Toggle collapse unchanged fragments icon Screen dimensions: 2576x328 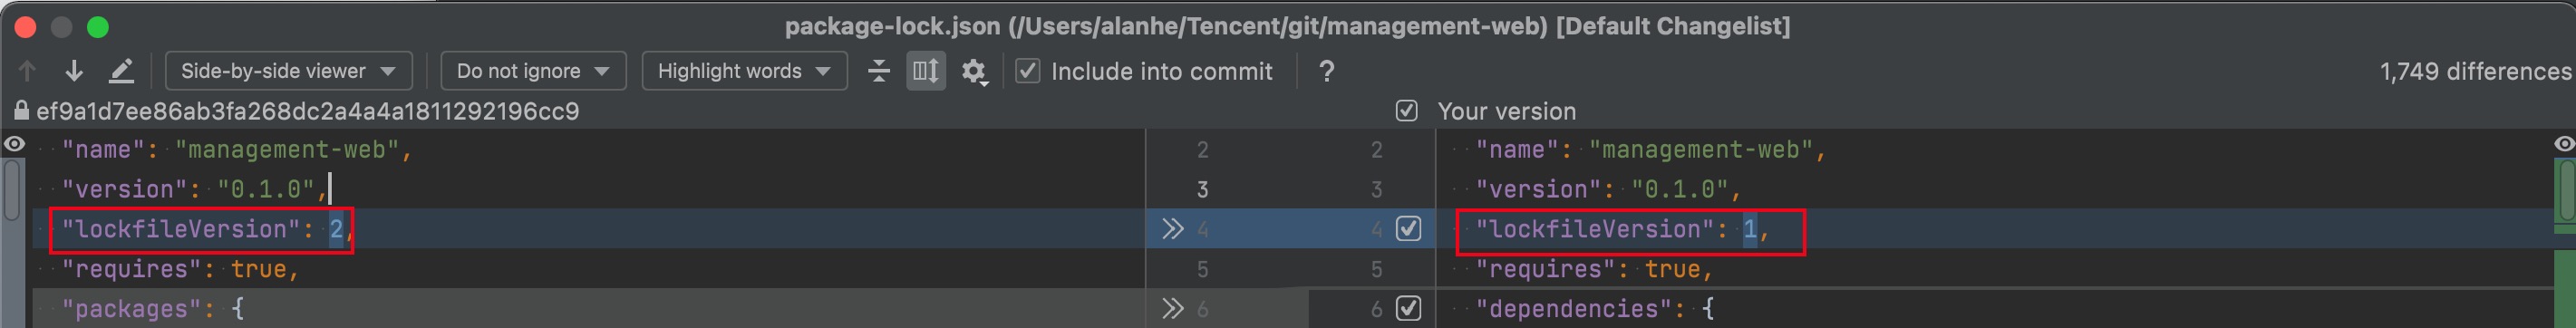879,71
